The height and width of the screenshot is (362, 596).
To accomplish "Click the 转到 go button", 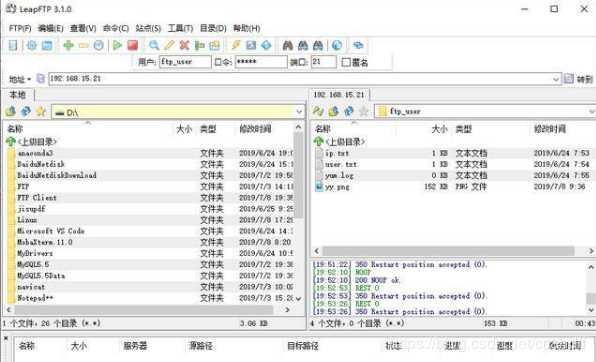I will tap(579, 79).
